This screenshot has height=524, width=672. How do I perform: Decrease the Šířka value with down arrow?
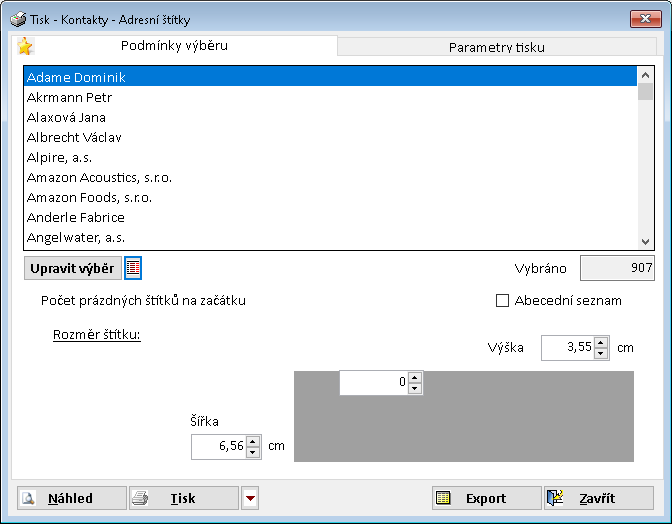tap(253, 452)
